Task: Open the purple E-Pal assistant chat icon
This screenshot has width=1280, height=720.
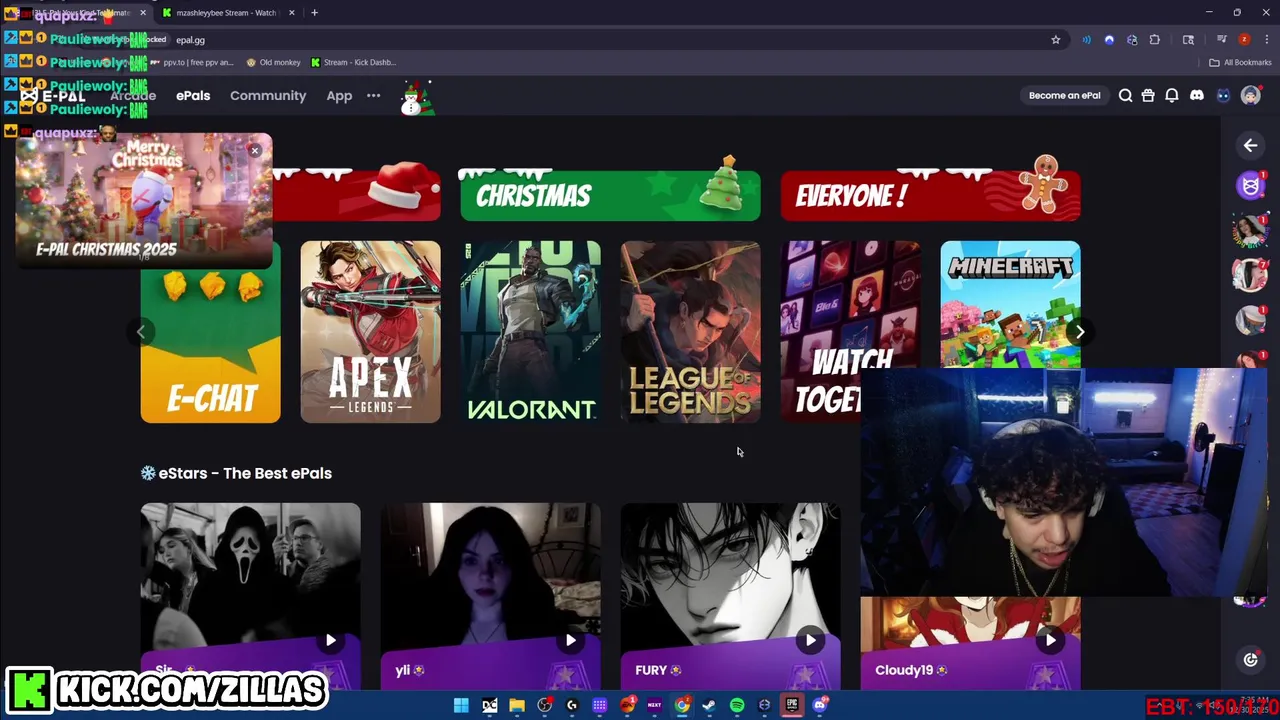Action: [1250, 186]
